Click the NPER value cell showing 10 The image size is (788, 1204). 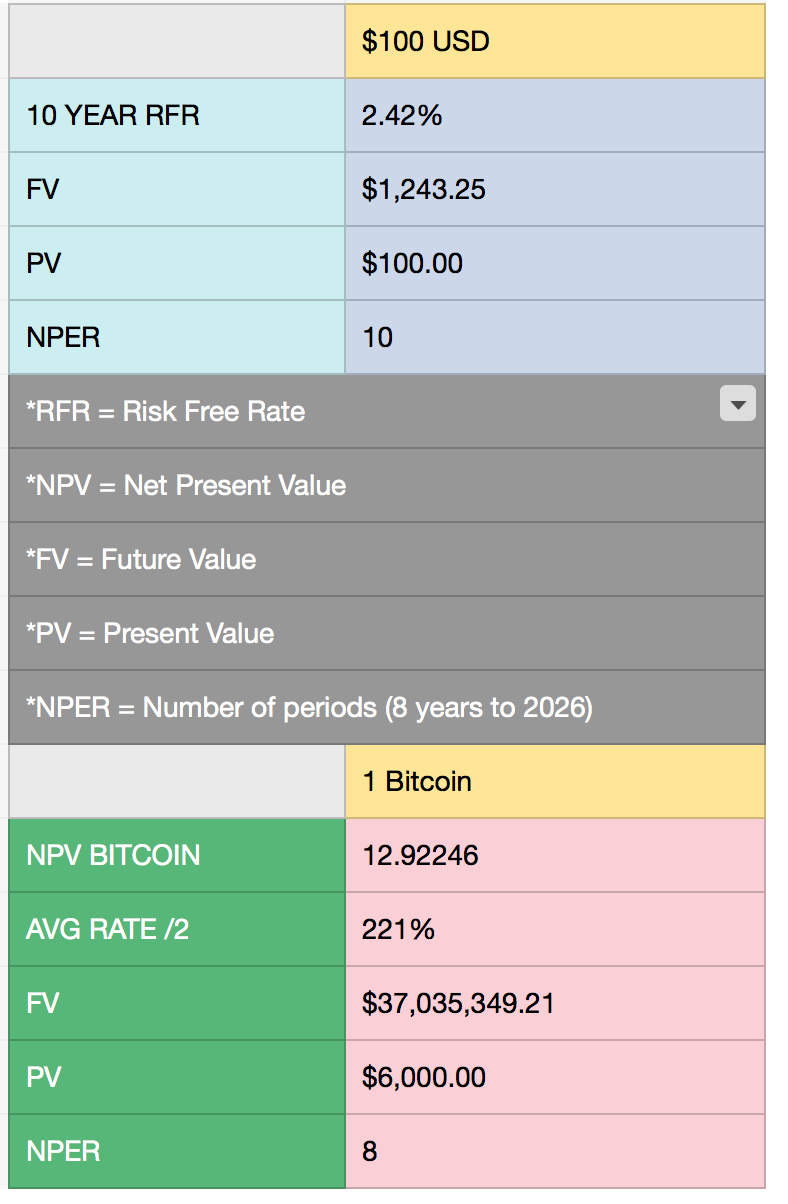click(555, 337)
